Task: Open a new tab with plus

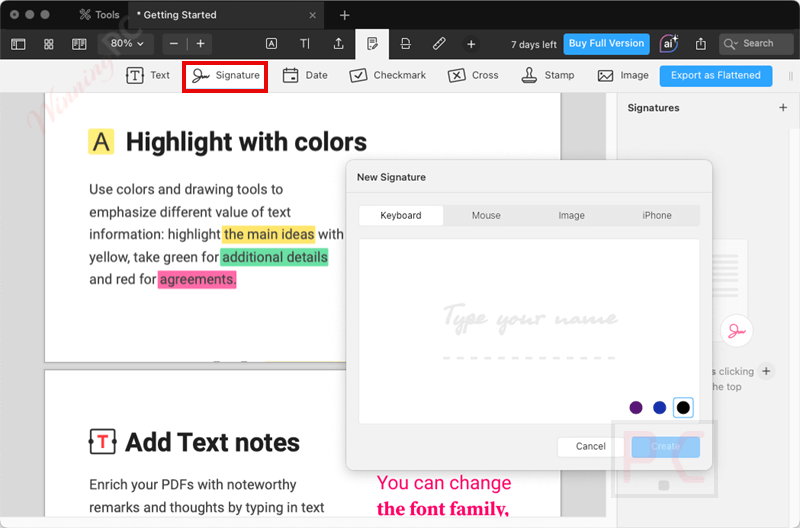Action: pos(344,15)
